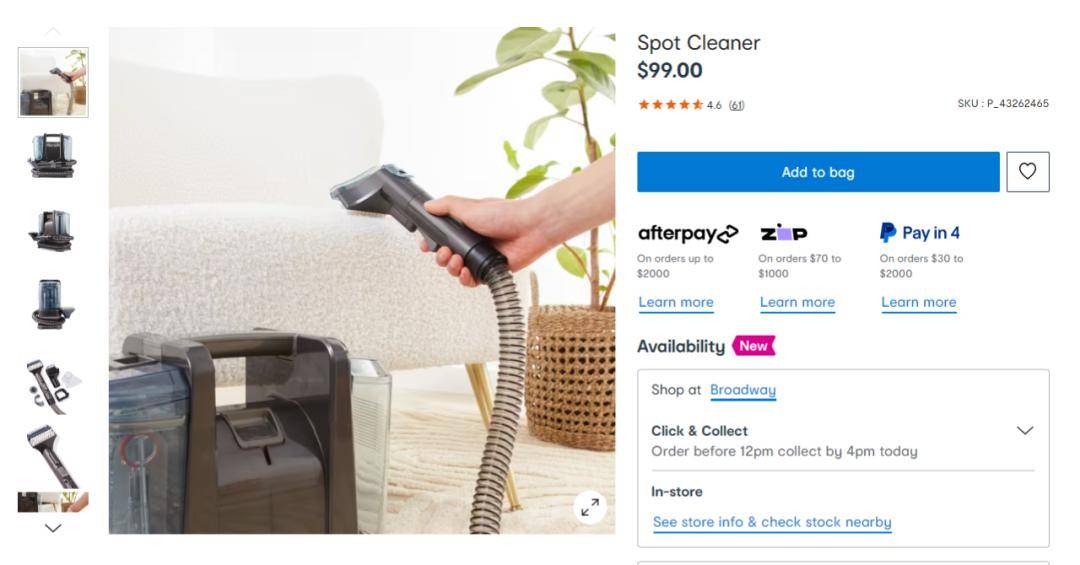1080x565 pixels.
Task: Click the star rating icons
Action: pos(670,105)
